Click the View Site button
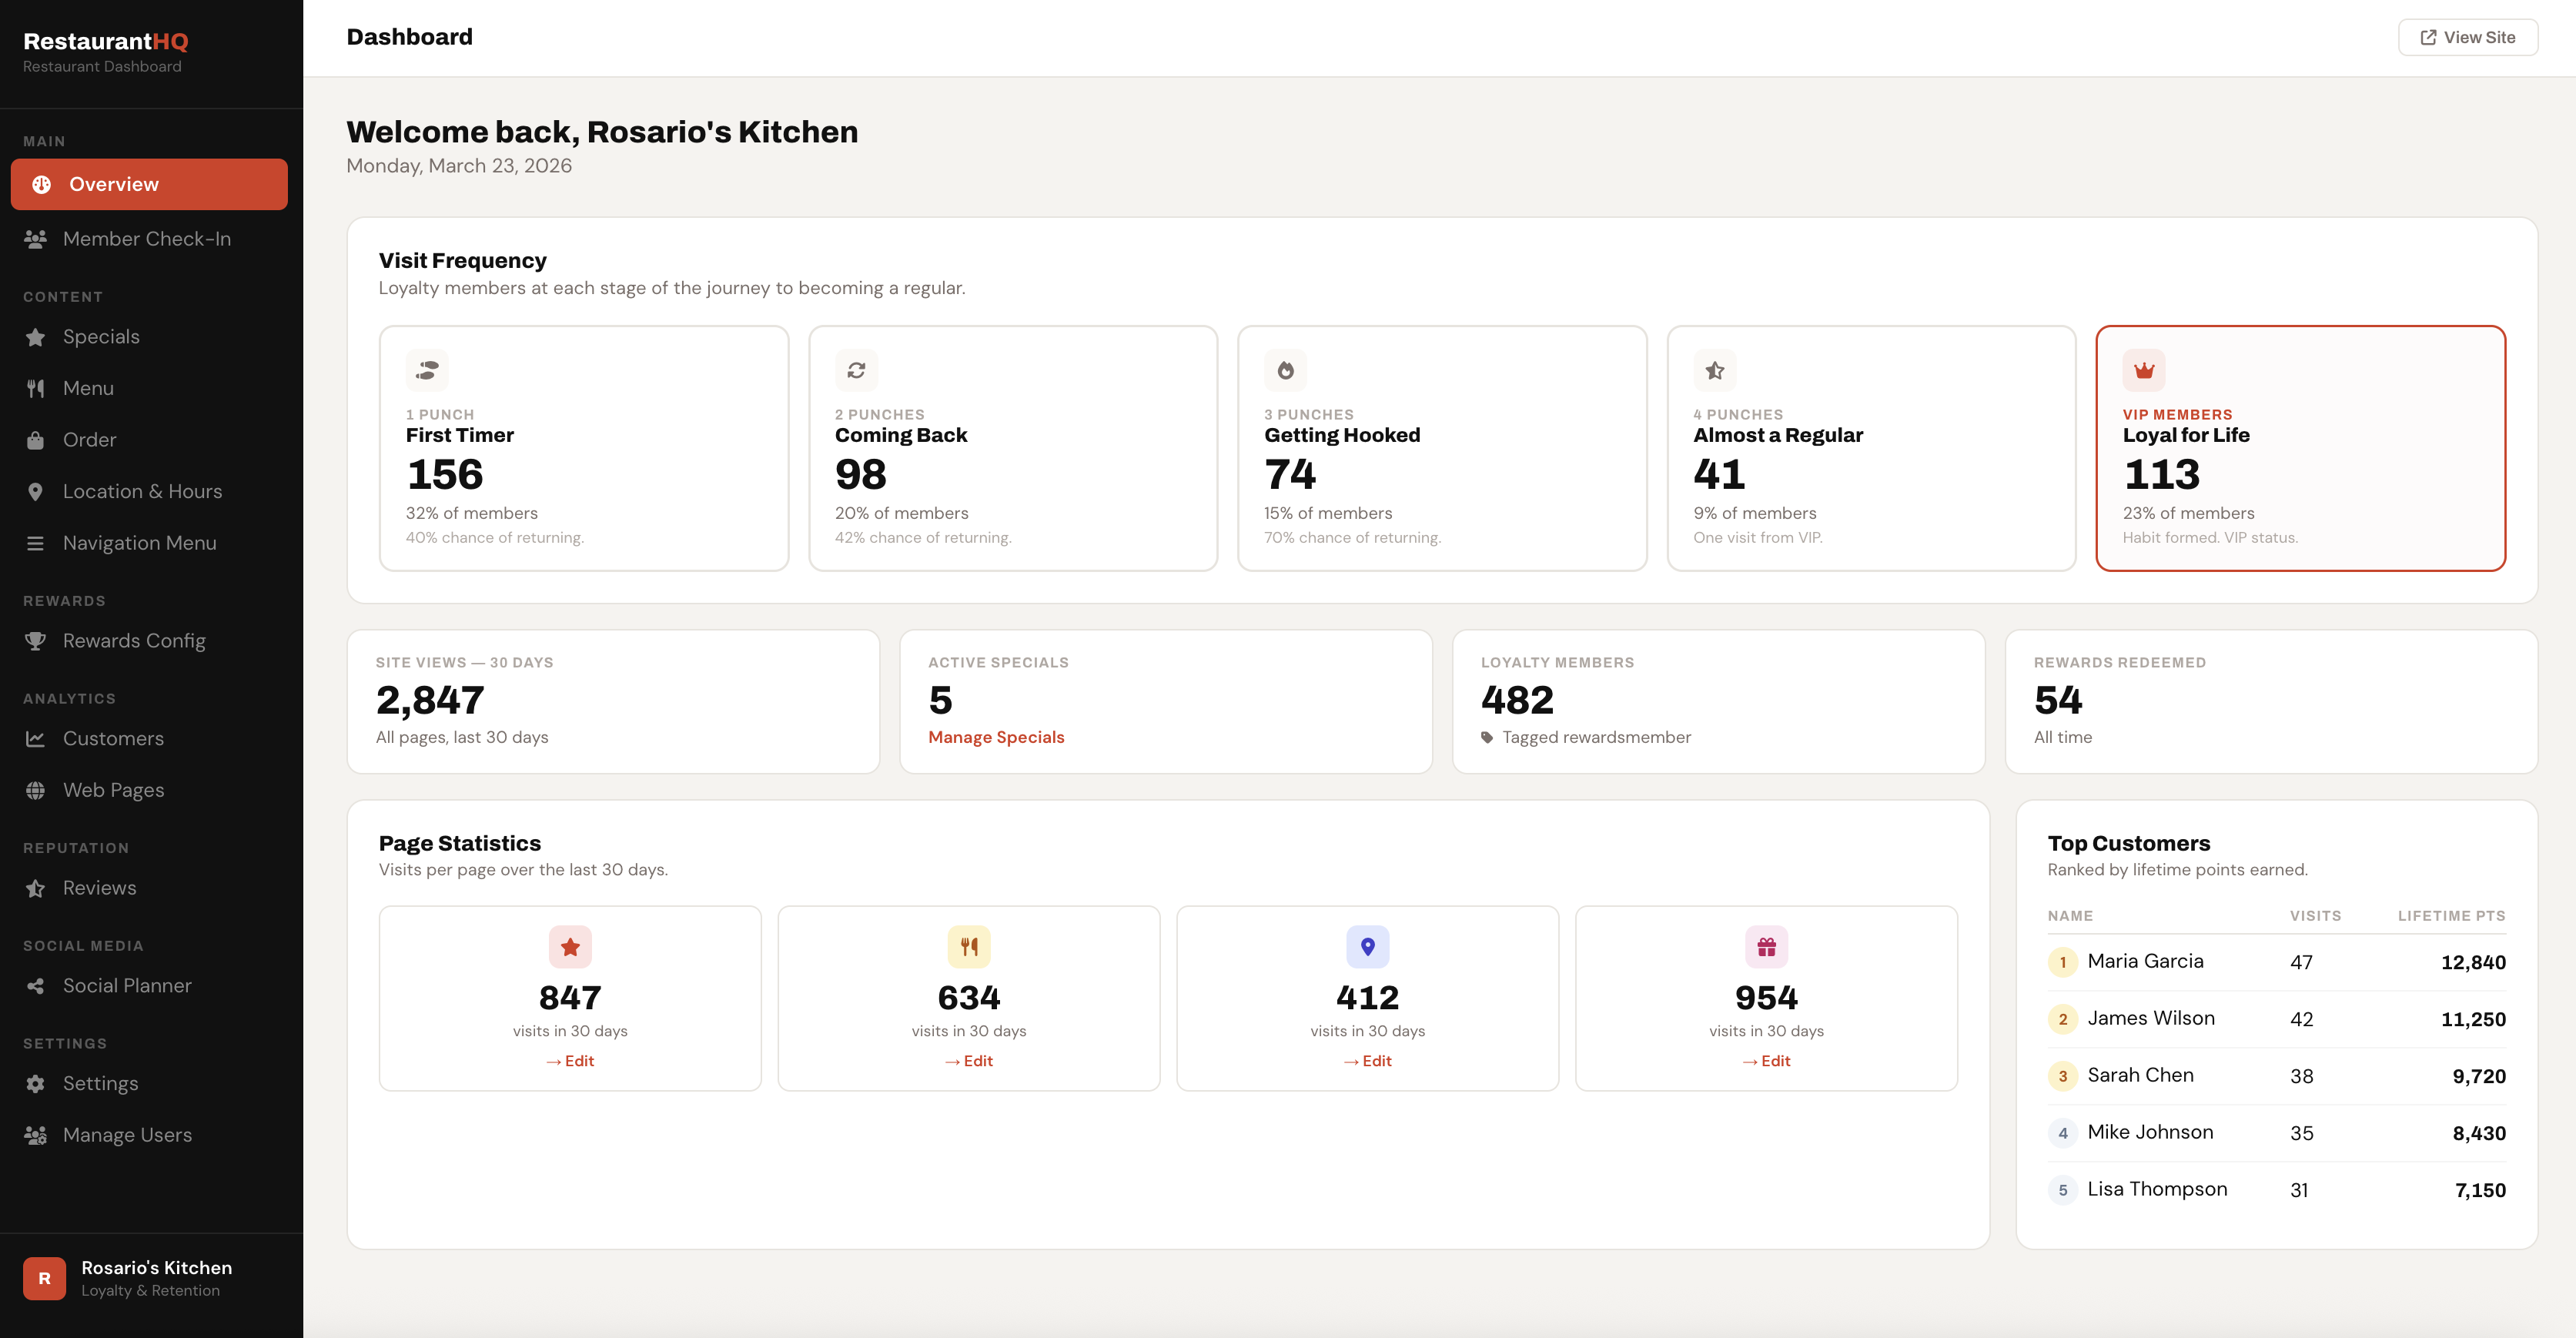The image size is (2576, 1338). click(2467, 36)
